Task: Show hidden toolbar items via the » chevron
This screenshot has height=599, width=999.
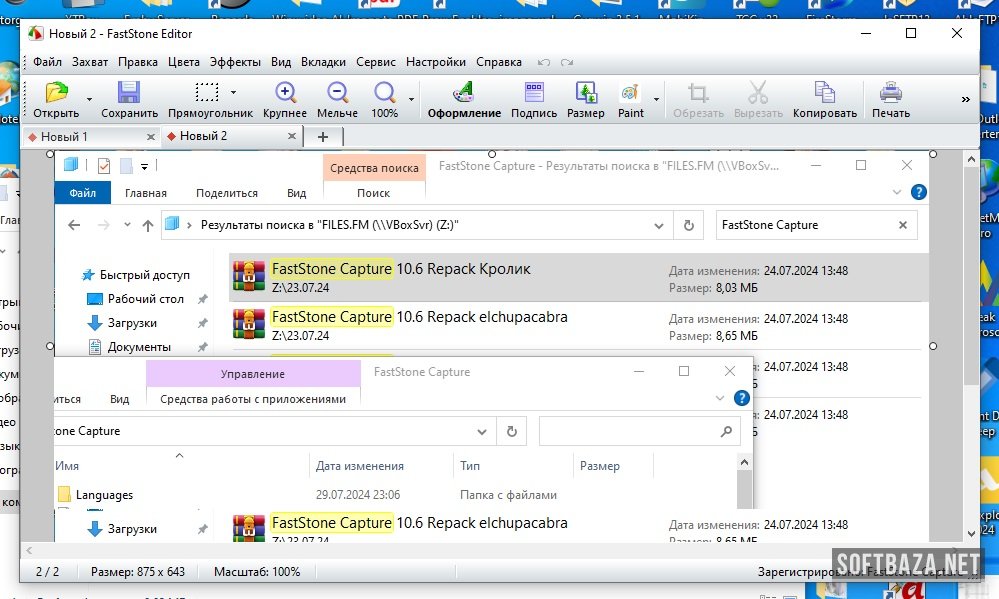Action: pyautogui.click(x=966, y=99)
